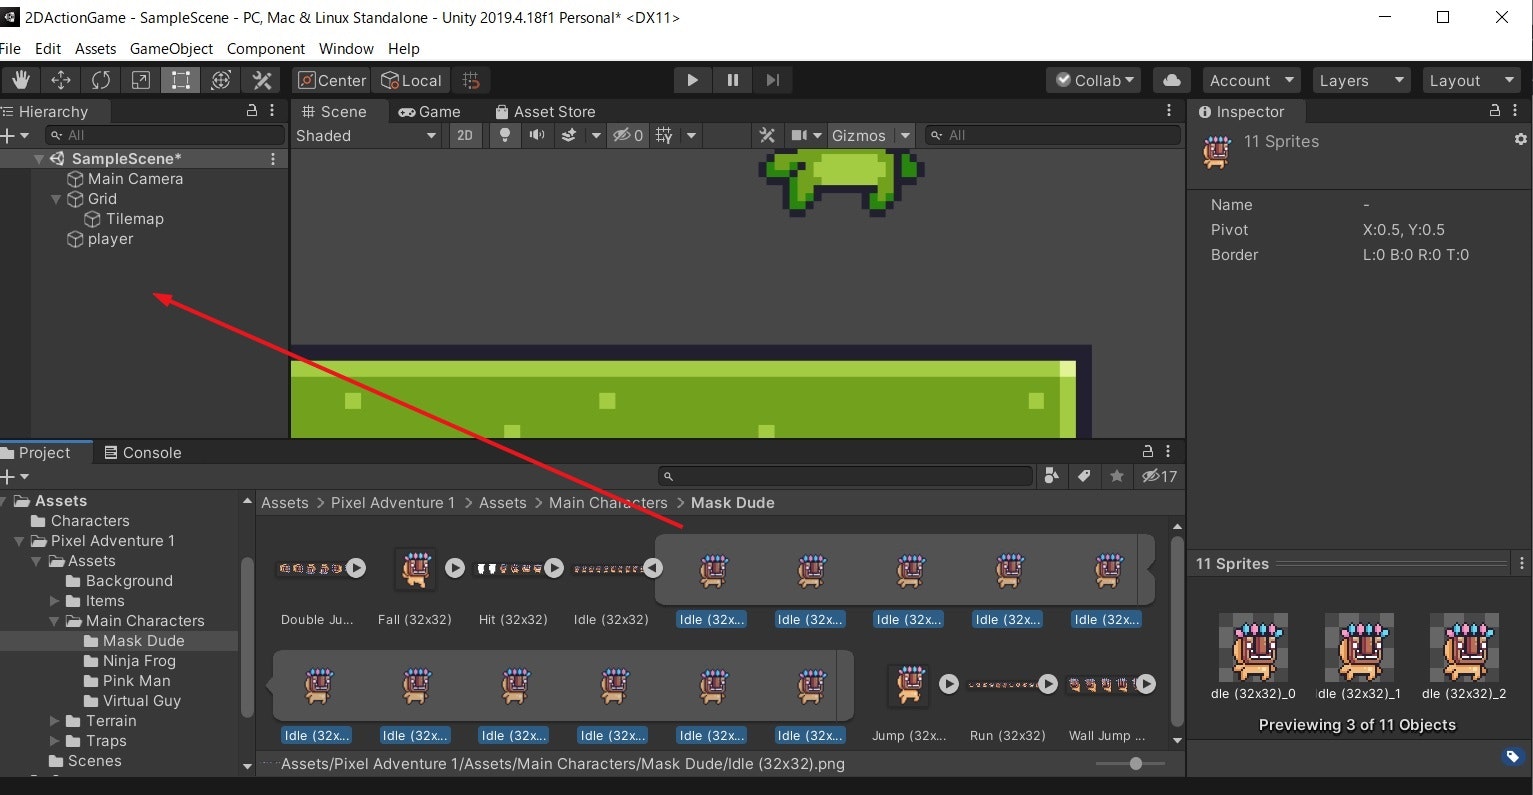
Task: Open Collab dropdown
Action: (x=1094, y=80)
